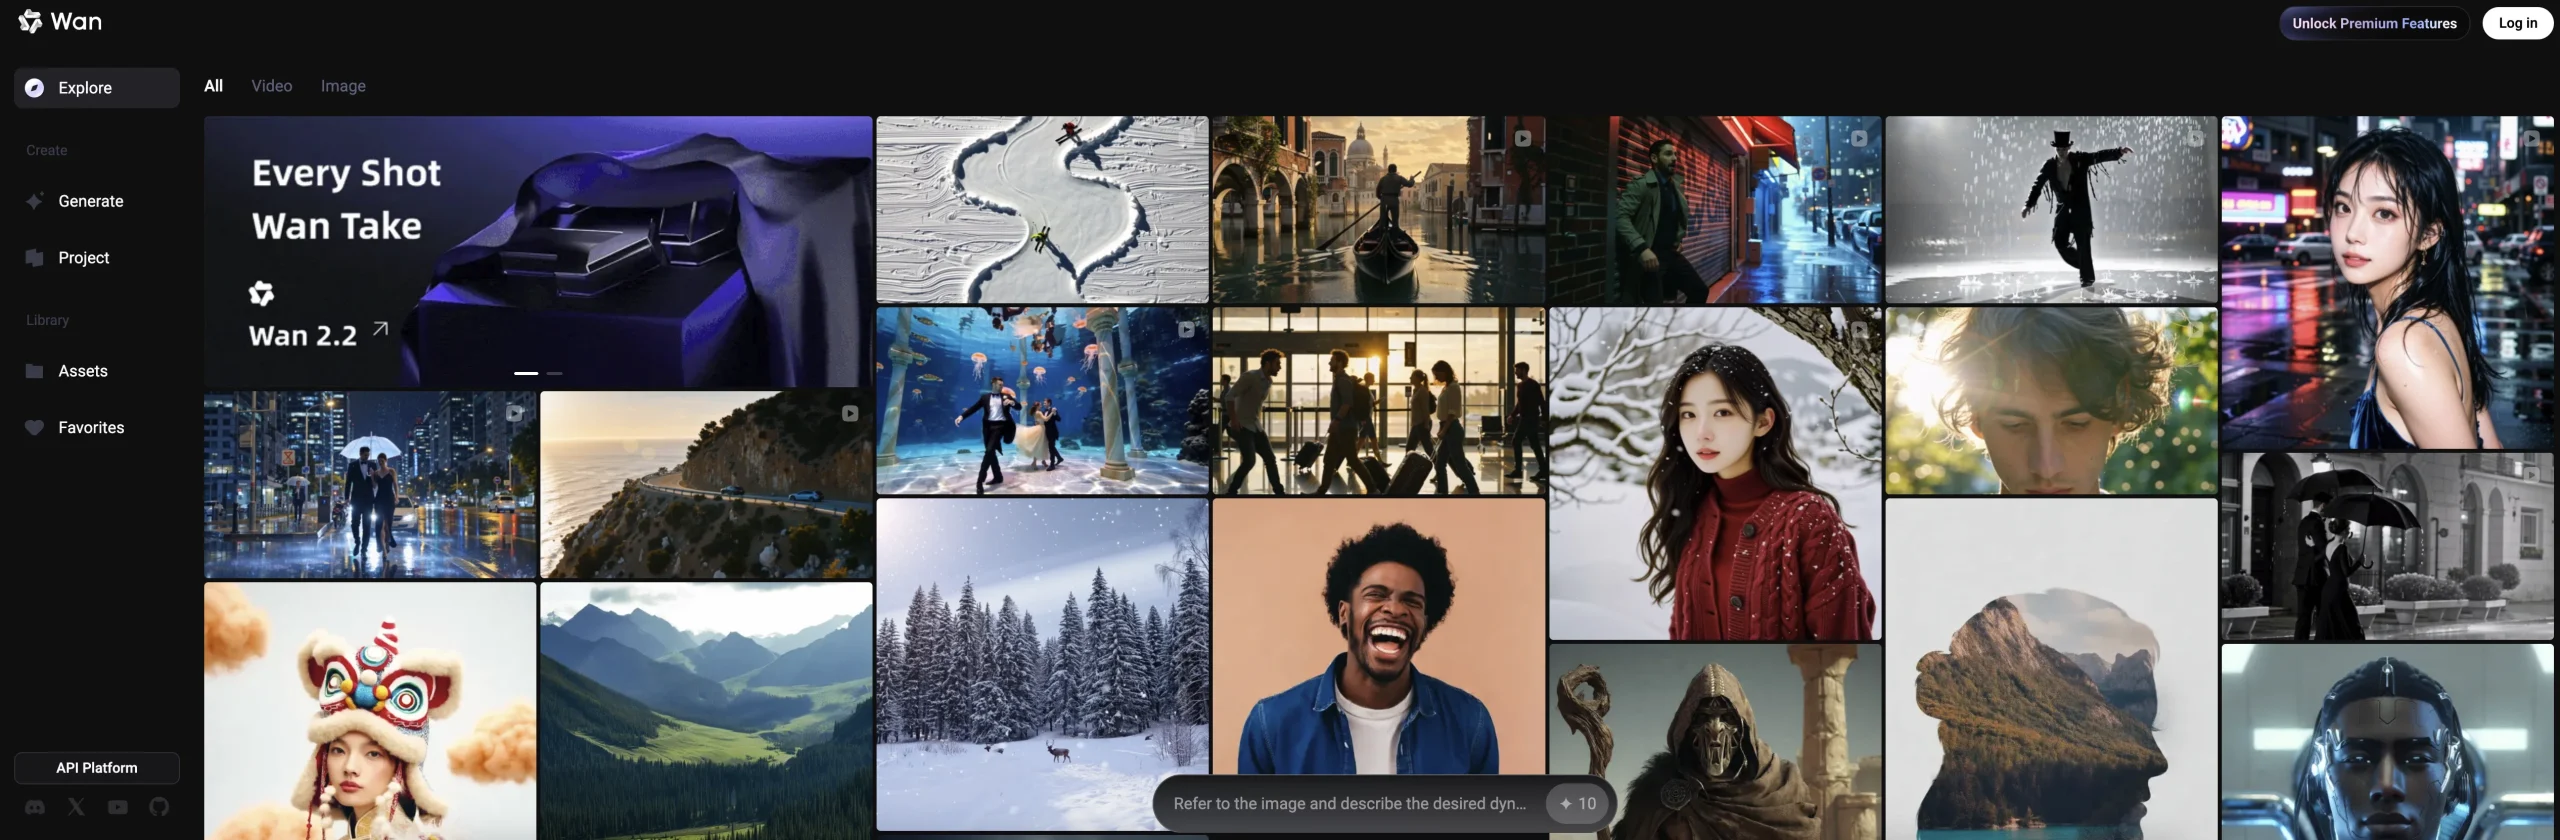Open the GitHub repository icon
2560x840 pixels.
[159, 807]
